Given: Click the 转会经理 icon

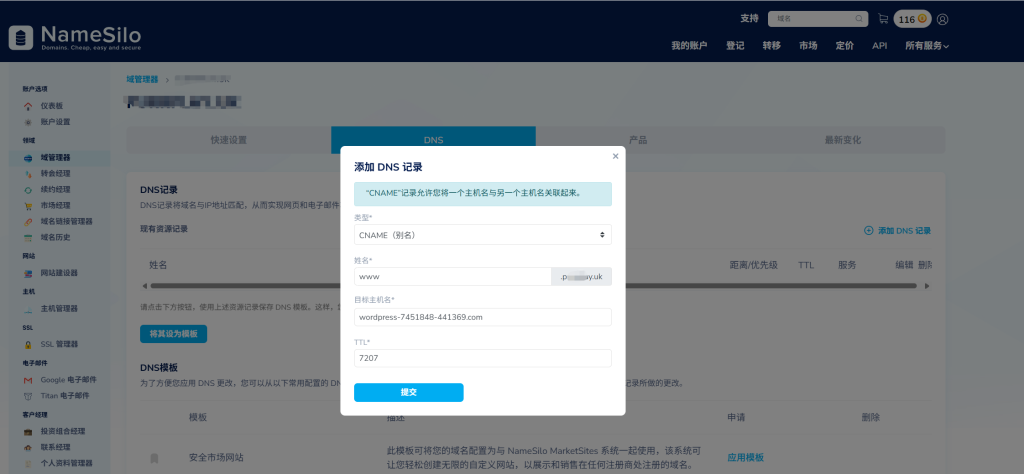Looking at the screenshot, I should coord(27,174).
